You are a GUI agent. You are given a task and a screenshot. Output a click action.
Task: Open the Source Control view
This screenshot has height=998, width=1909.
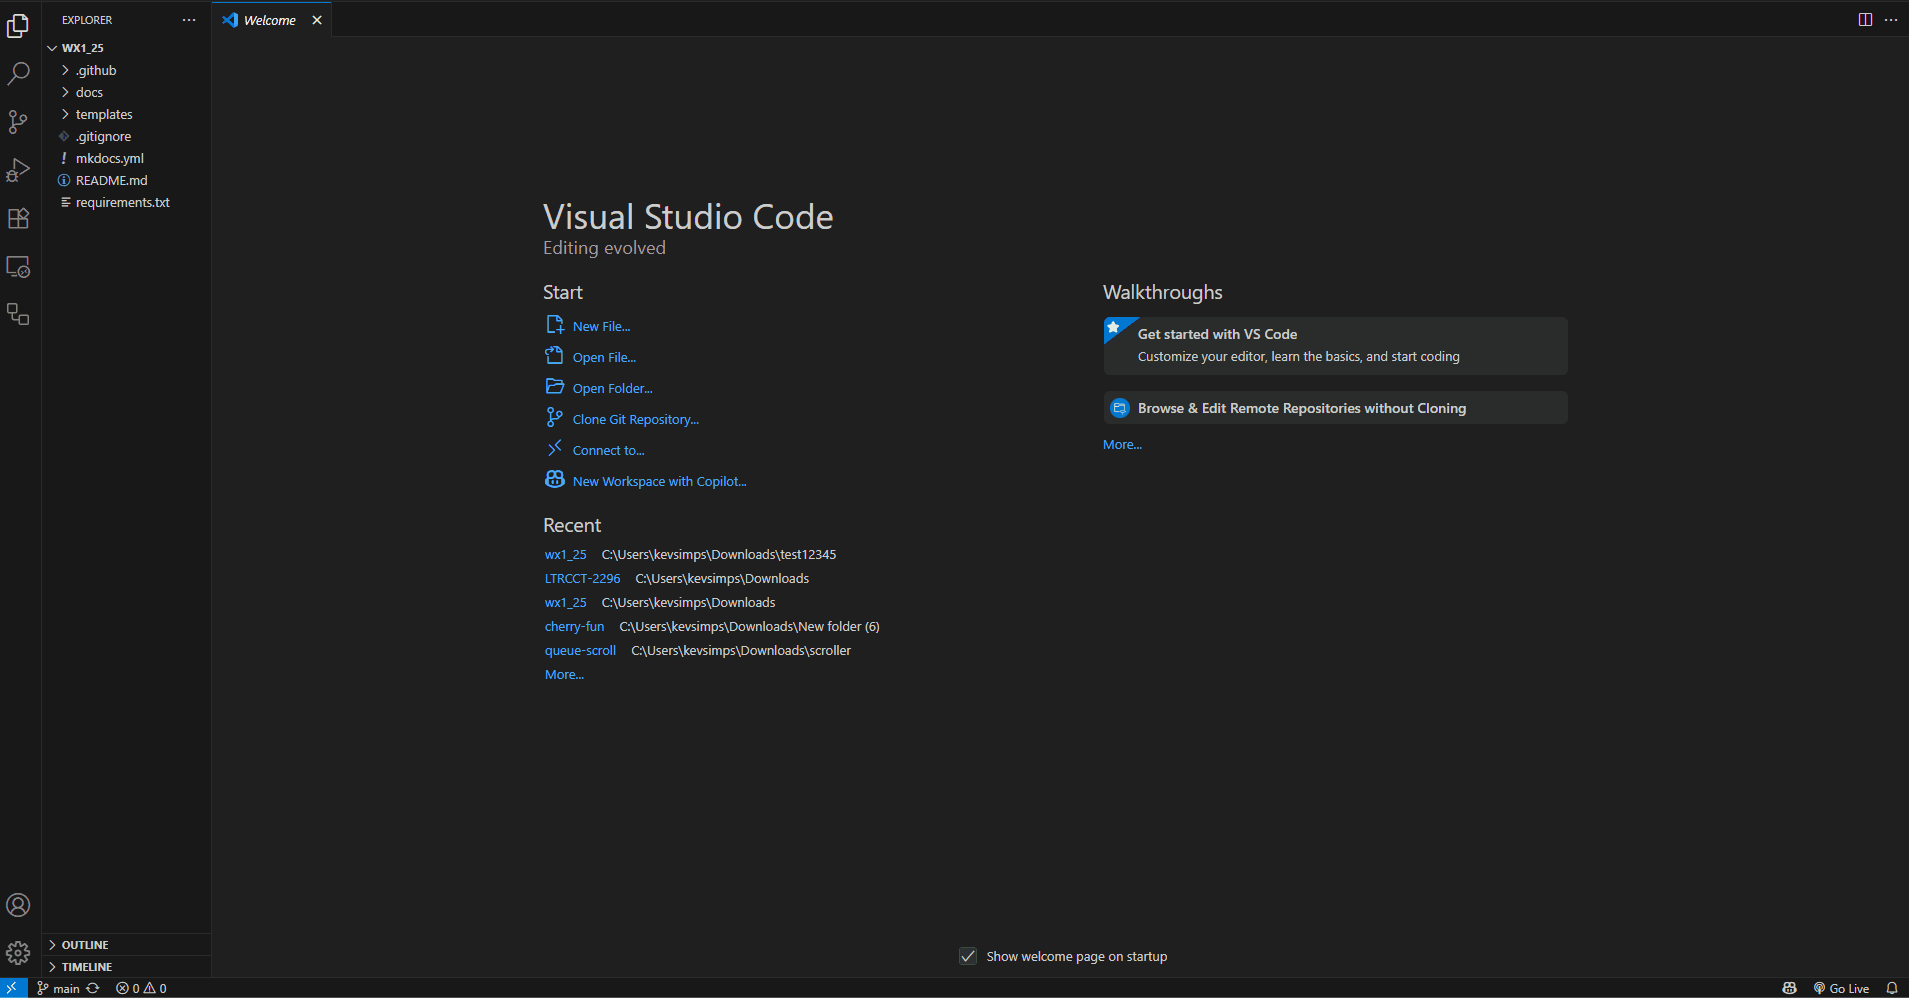pyautogui.click(x=18, y=122)
